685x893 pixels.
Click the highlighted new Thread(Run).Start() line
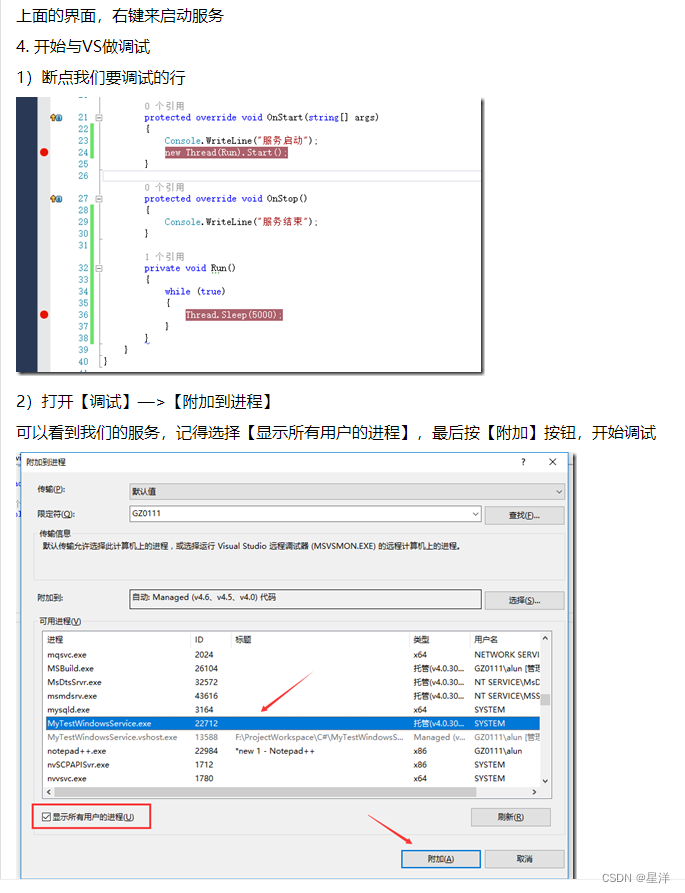pos(226,153)
